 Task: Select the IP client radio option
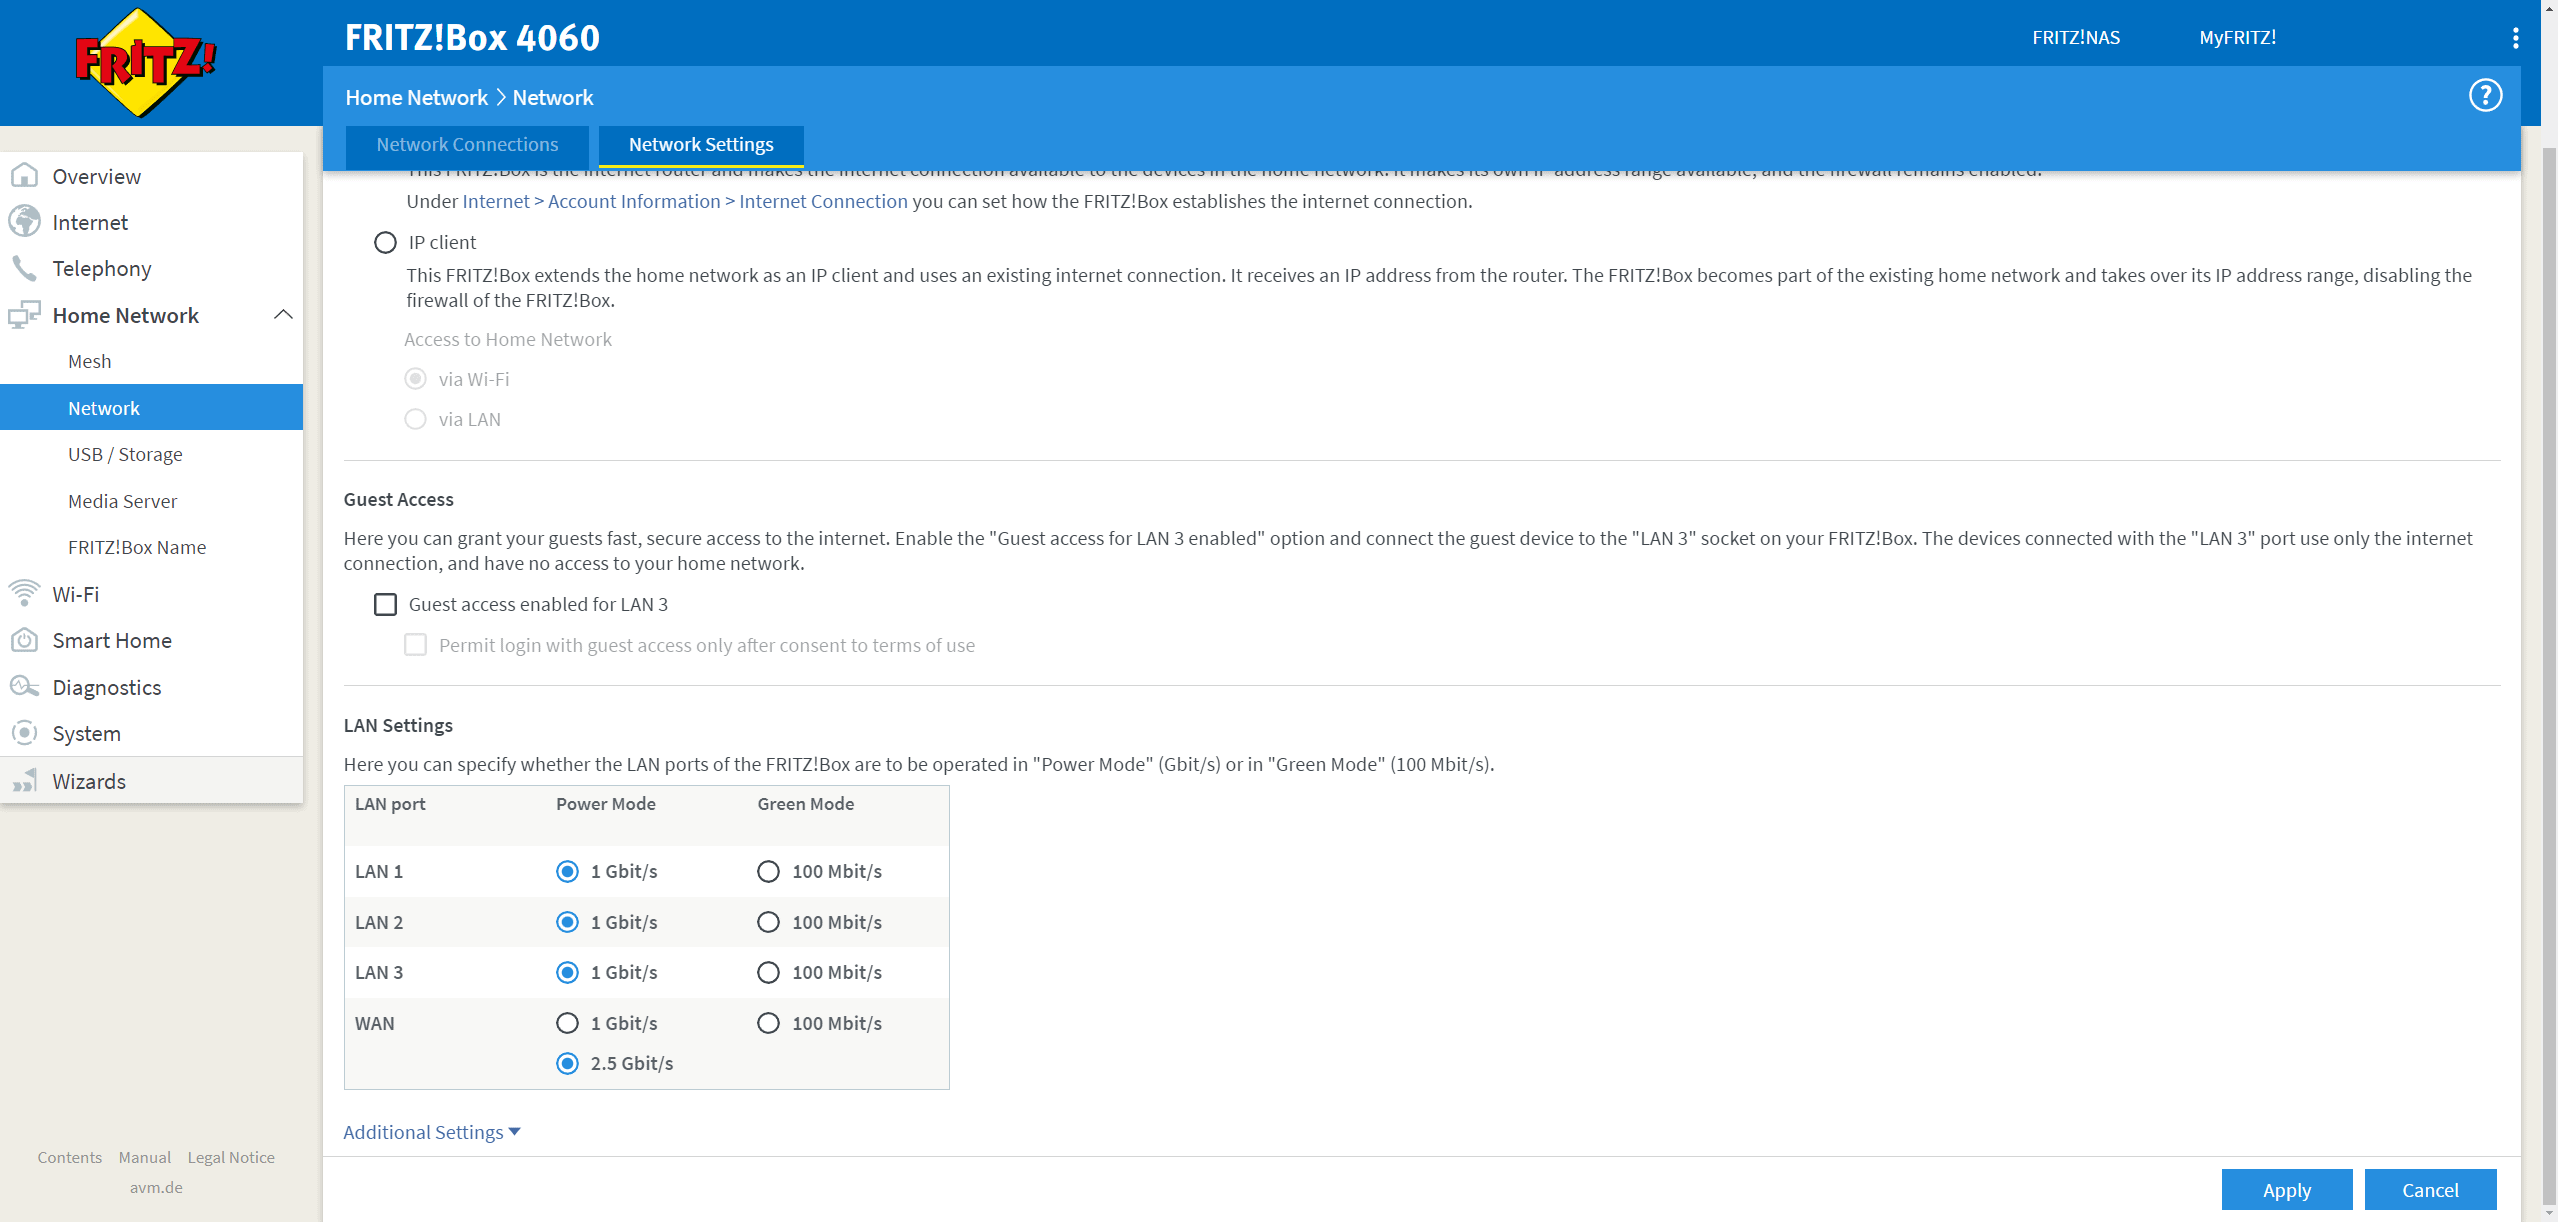click(x=385, y=242)
